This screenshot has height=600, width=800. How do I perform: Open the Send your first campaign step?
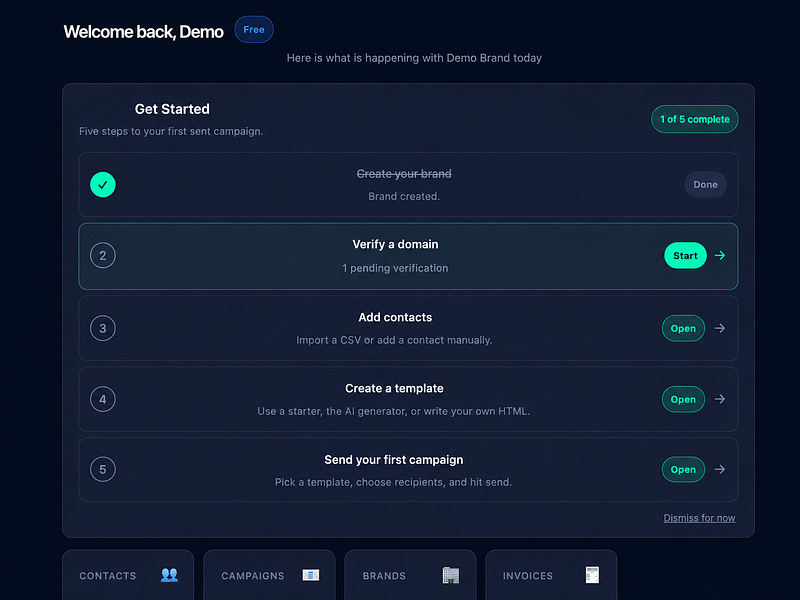tap(683, 469)
